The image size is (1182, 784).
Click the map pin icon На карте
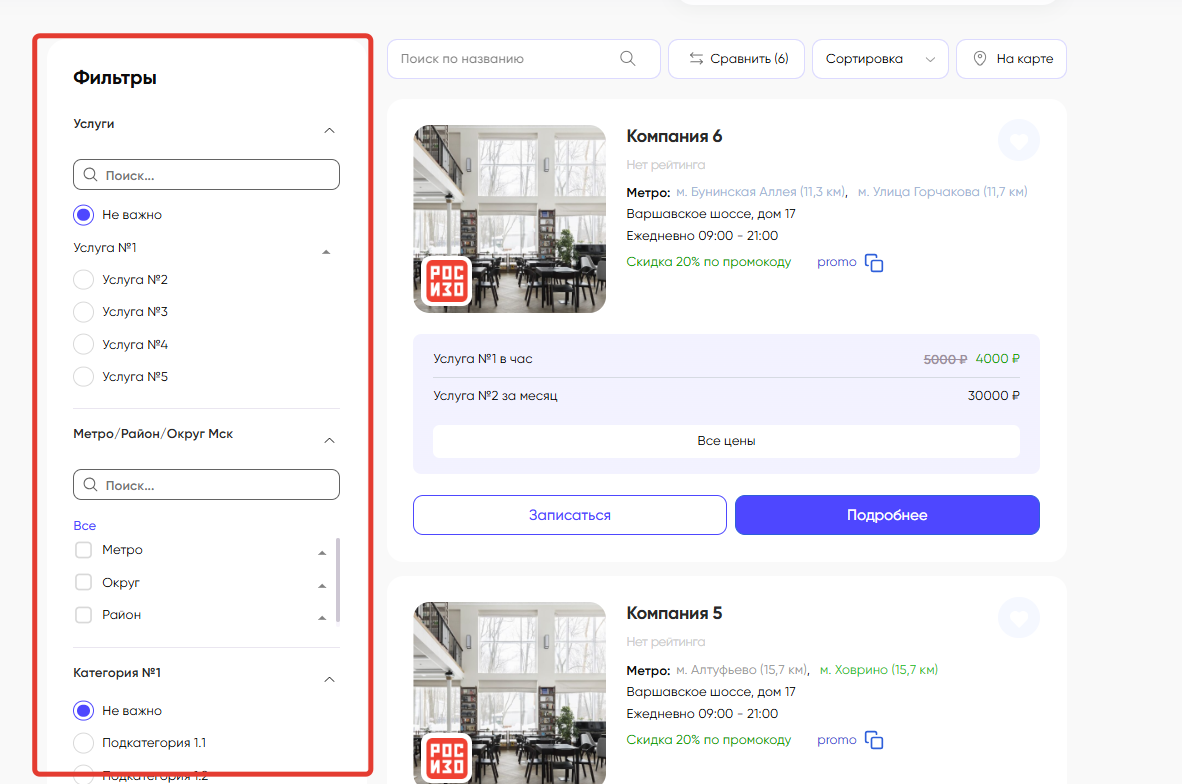coord(980,59)
